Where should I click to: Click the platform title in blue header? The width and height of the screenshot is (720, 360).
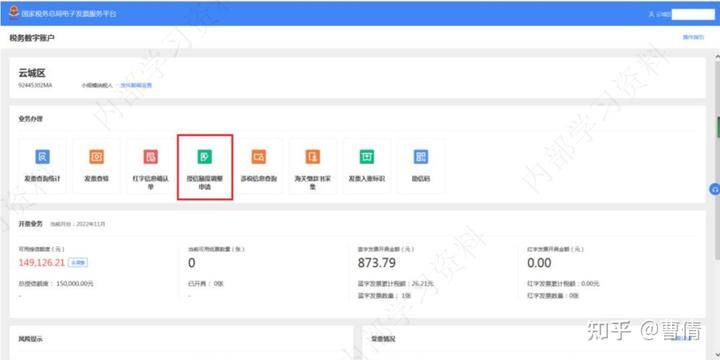click(x=69, y=14)
